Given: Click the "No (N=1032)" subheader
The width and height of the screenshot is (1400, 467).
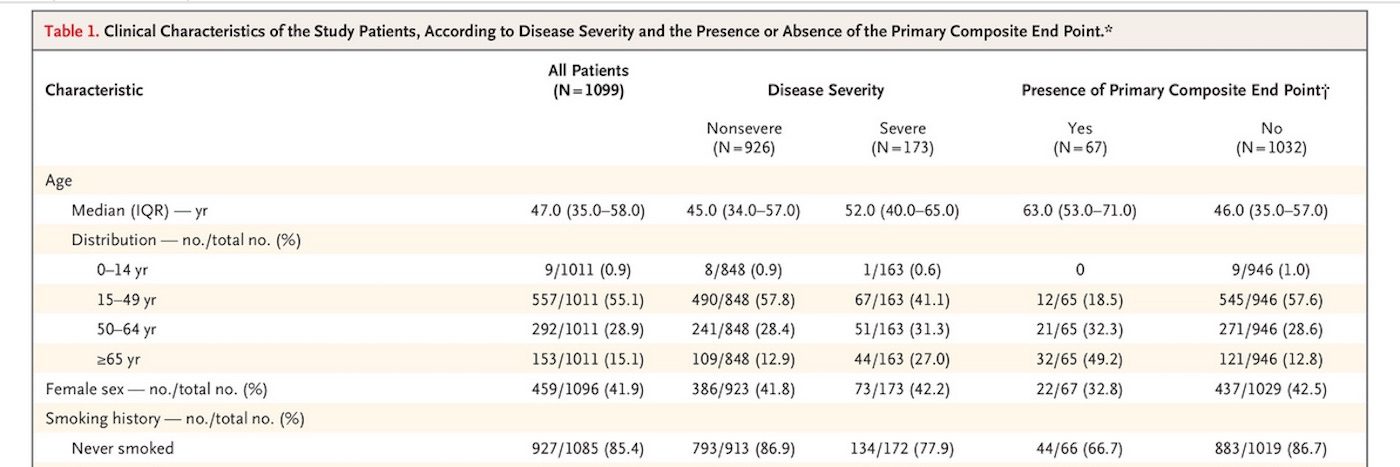Looking at the screenshot, I should click(x=1271, y=138).
